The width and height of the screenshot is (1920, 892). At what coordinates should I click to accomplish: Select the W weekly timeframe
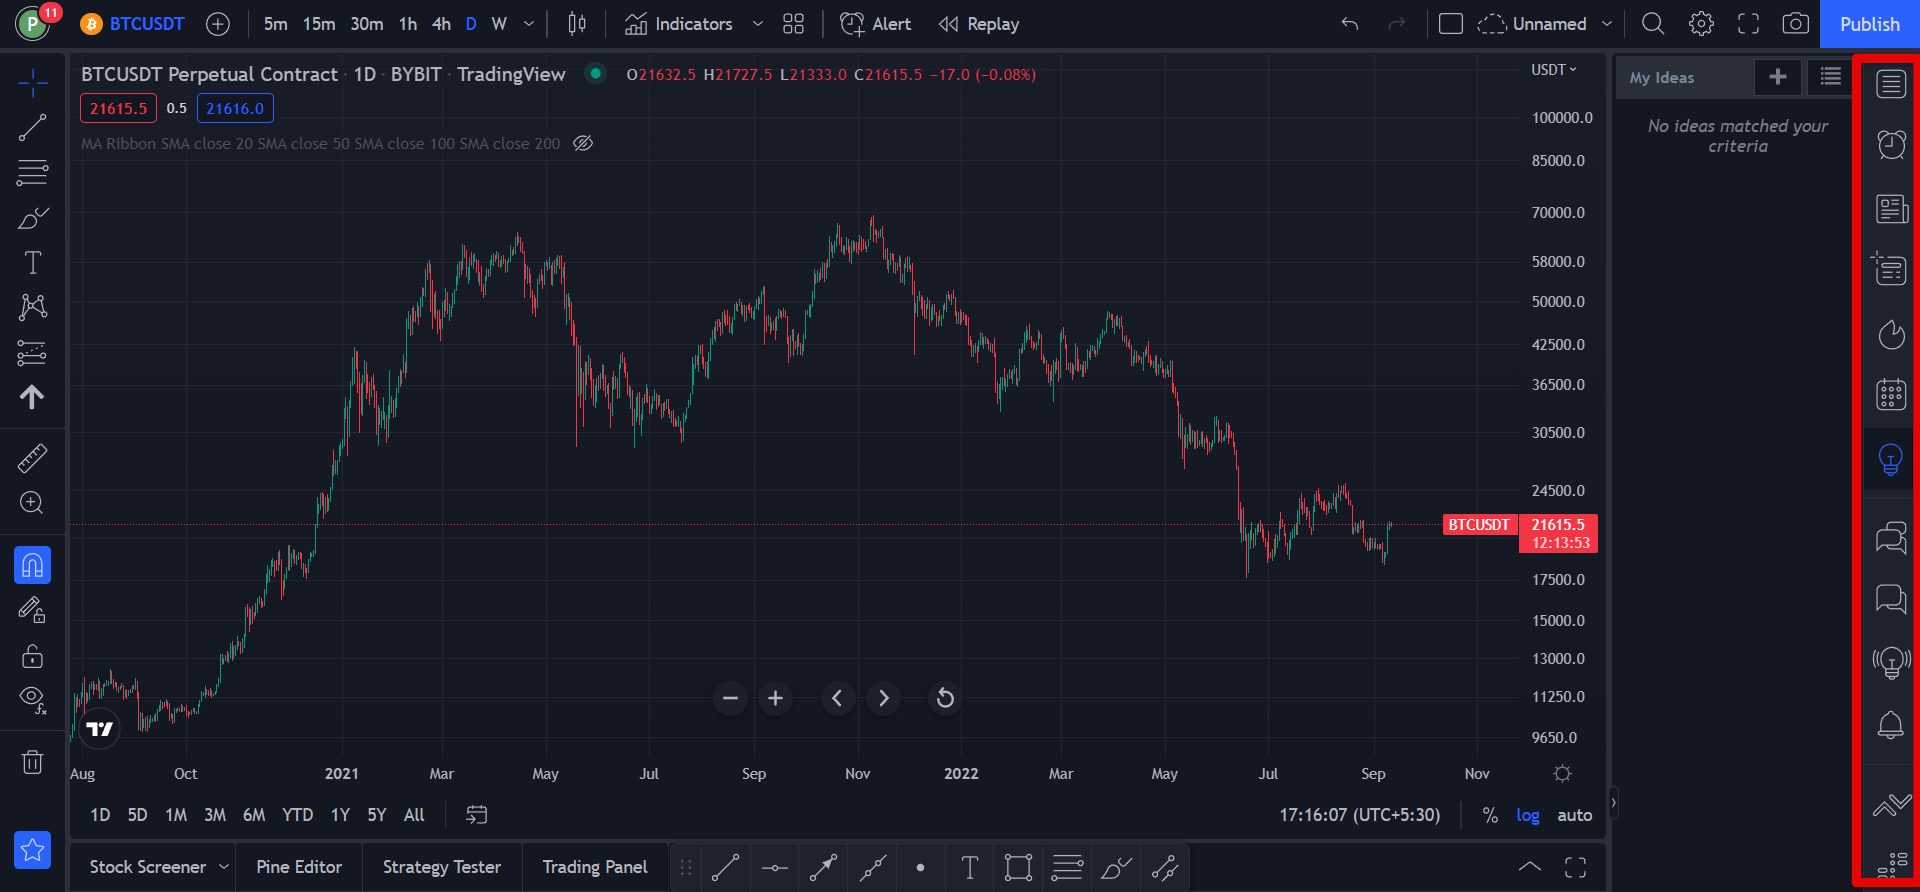499,24
